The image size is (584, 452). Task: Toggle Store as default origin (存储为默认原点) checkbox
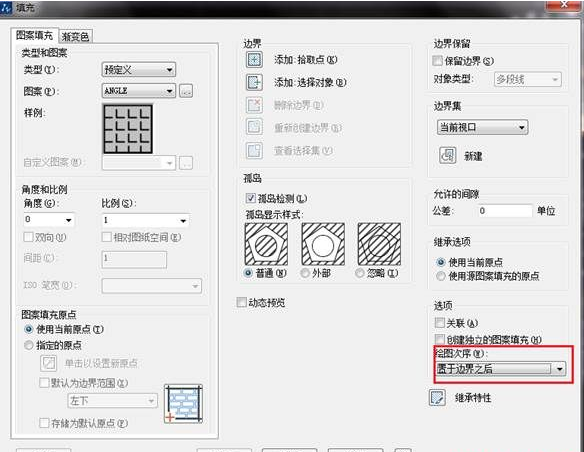click(x=44, y=423)
